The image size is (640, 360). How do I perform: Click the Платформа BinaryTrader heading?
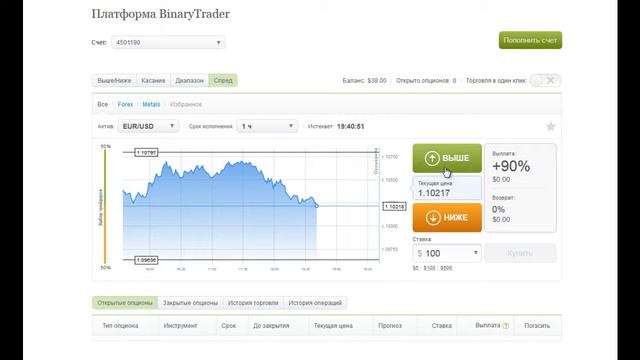coord(160,14)
